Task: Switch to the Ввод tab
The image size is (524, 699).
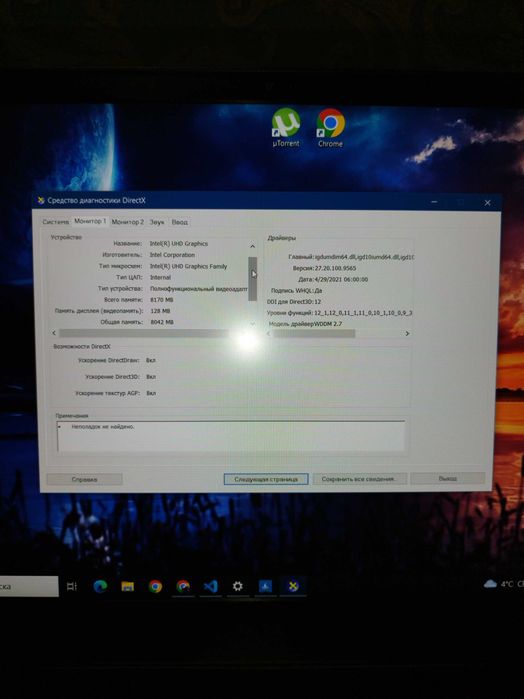Action: pos(180,222)
